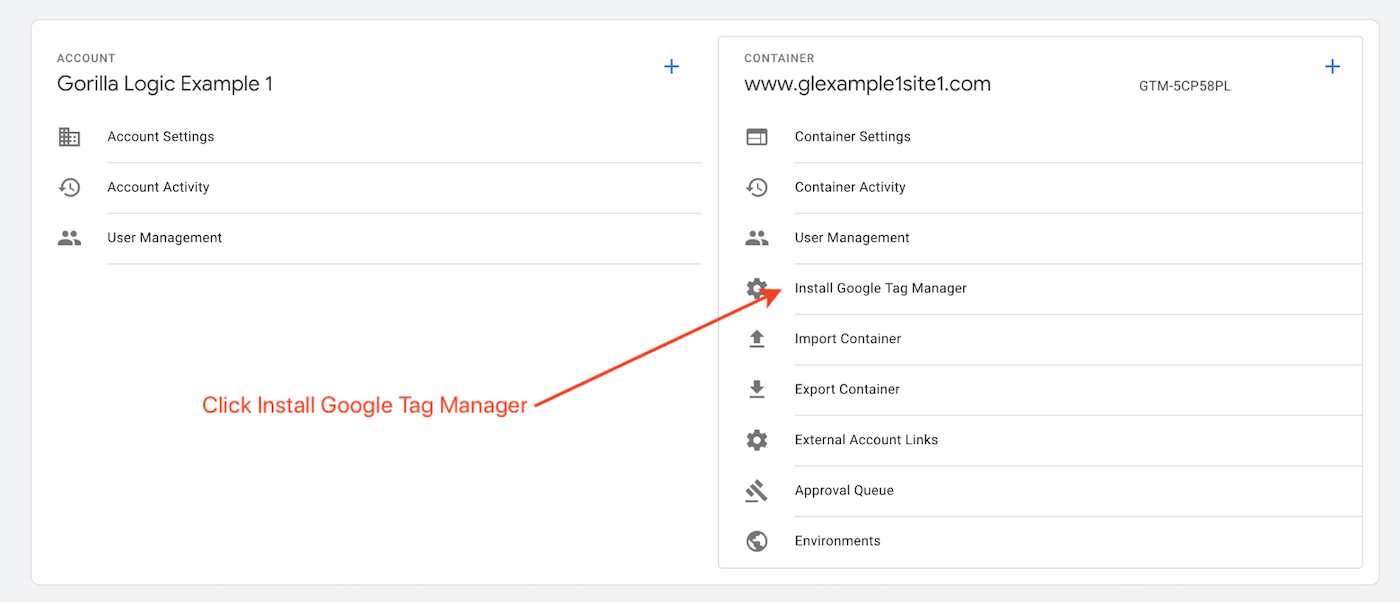Click the Account Activity history icon
Viewport: 1400px width, 604px height.
click(69, 187)
